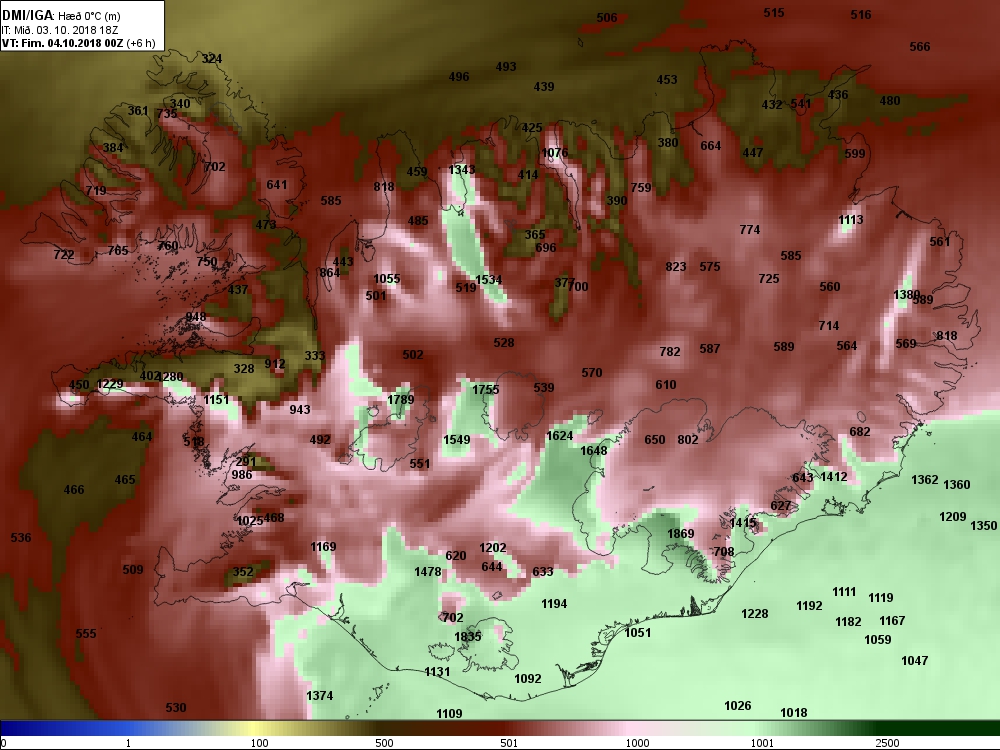Select the map value '722'
The height and width of the screenshot is (750, 1000).
[64, 255]
